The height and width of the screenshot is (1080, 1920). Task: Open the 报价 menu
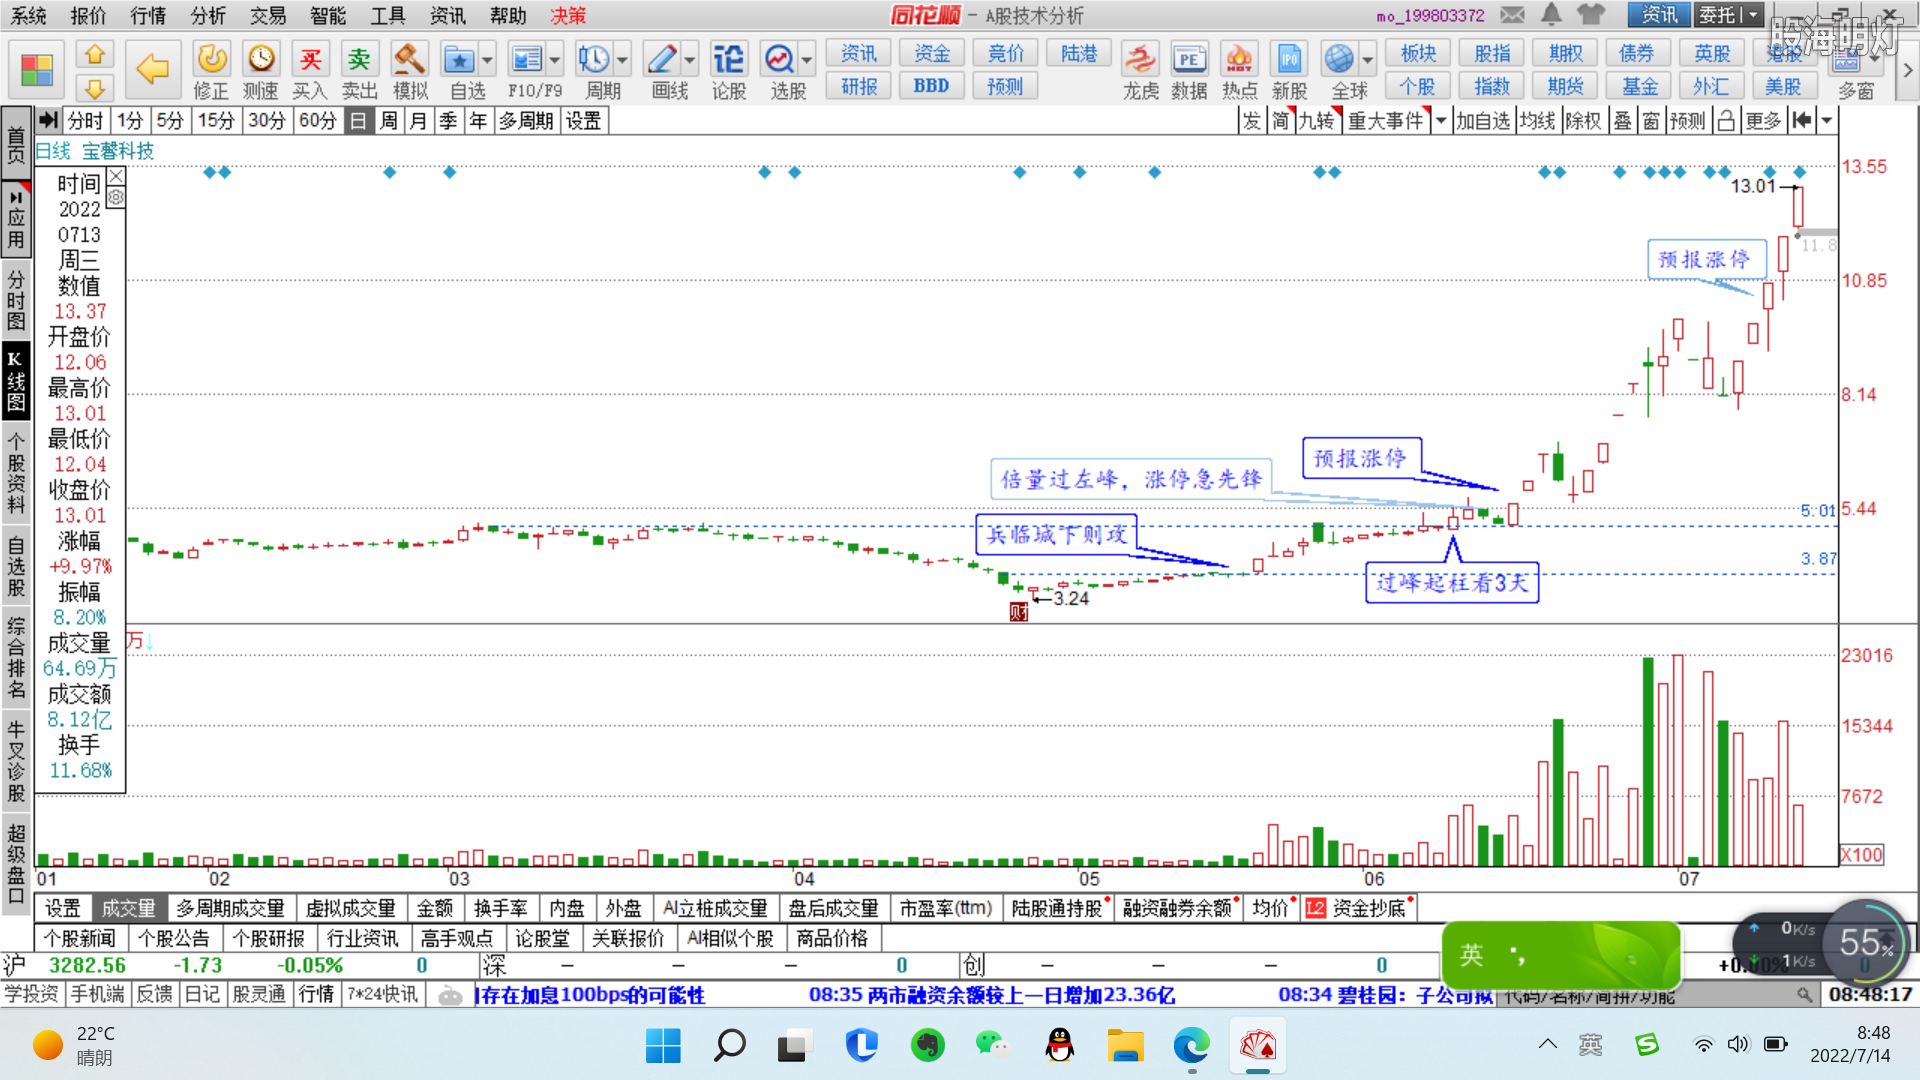click(x=88, y=15)
